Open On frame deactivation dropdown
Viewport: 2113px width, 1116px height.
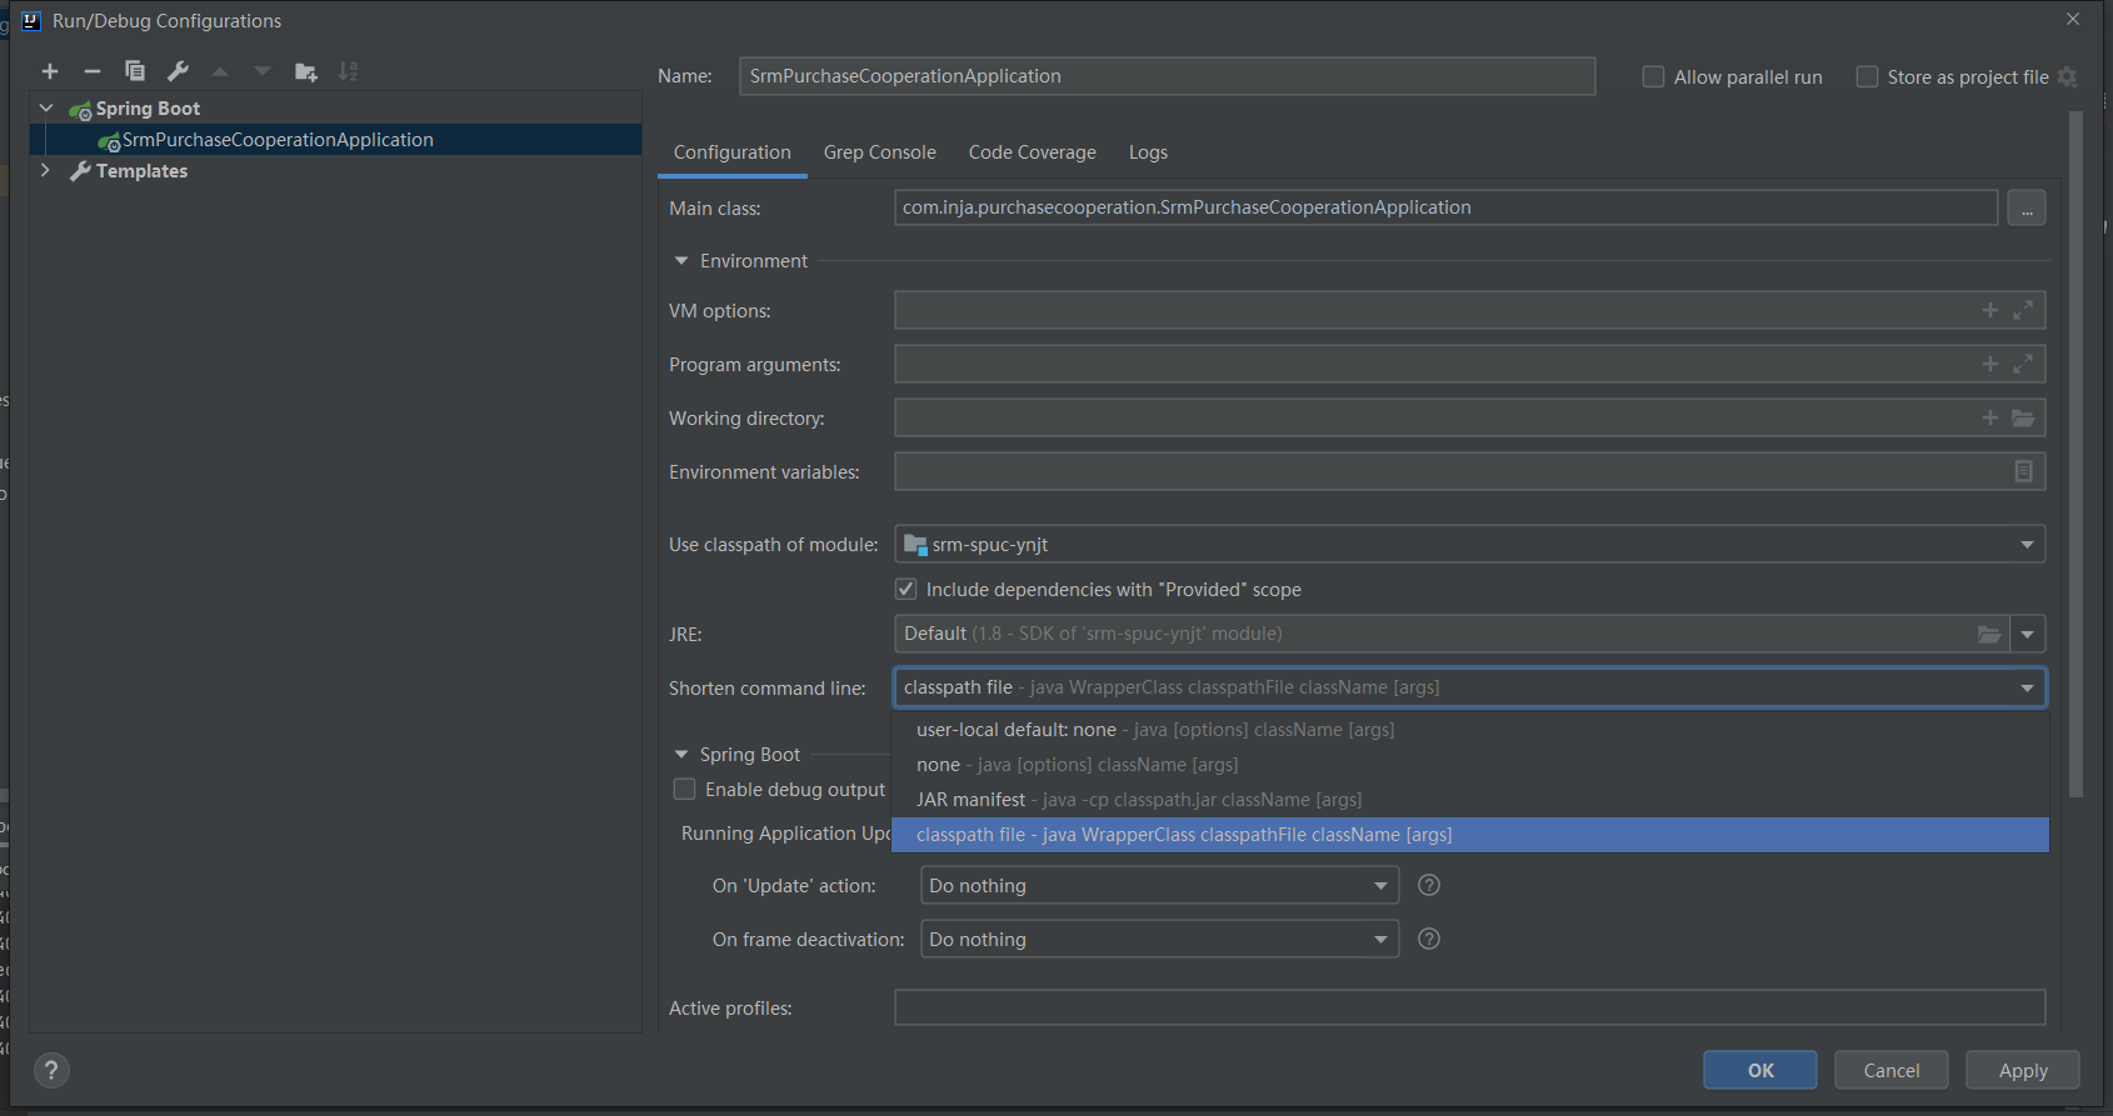tap(1159, 939)
